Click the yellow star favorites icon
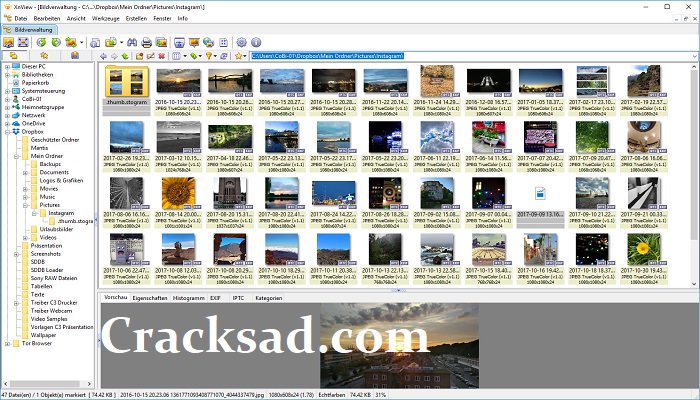The height and width of the screenshot is (400, 700). tap(238, 56)
